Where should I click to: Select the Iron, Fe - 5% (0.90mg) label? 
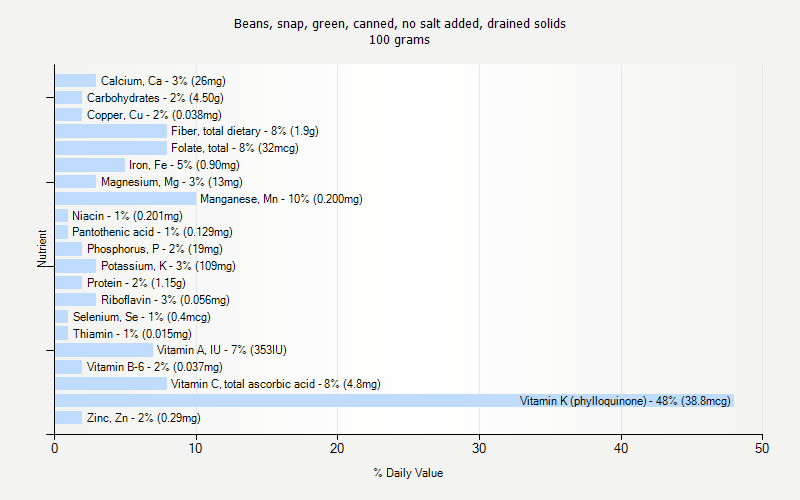tap(184, 165)
